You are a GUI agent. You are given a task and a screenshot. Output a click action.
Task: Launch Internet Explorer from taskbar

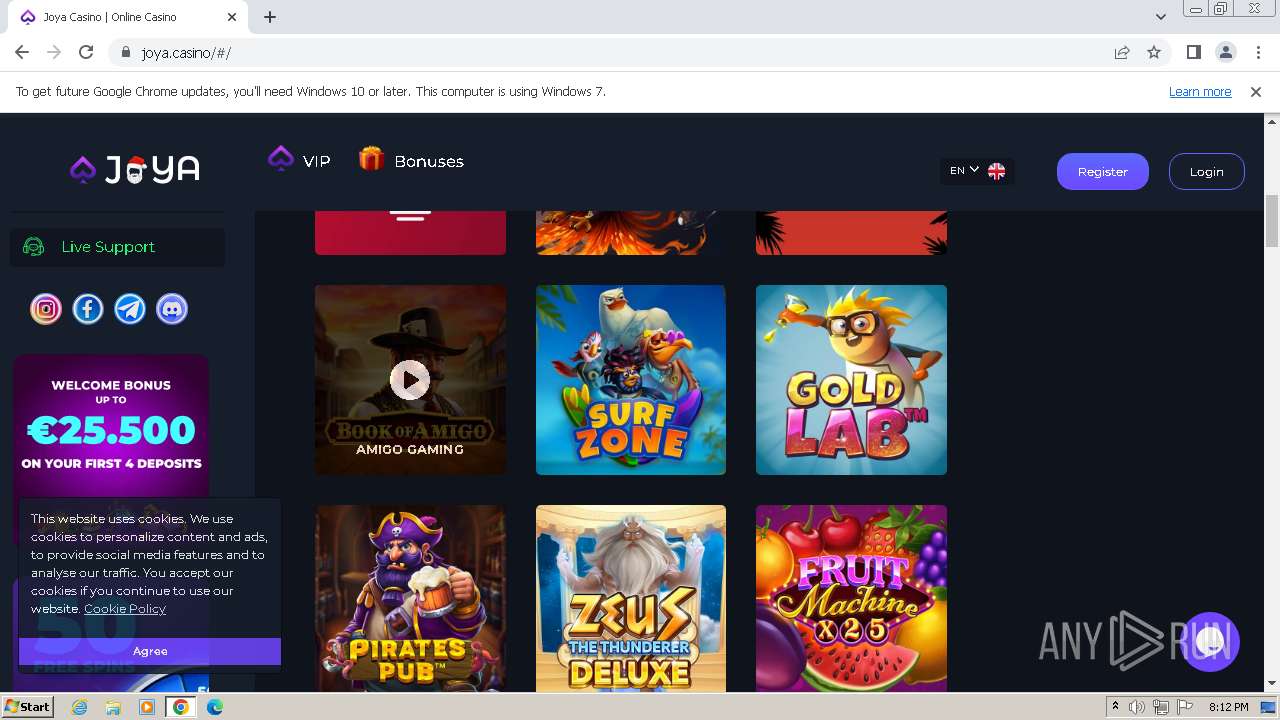(80, 707)
